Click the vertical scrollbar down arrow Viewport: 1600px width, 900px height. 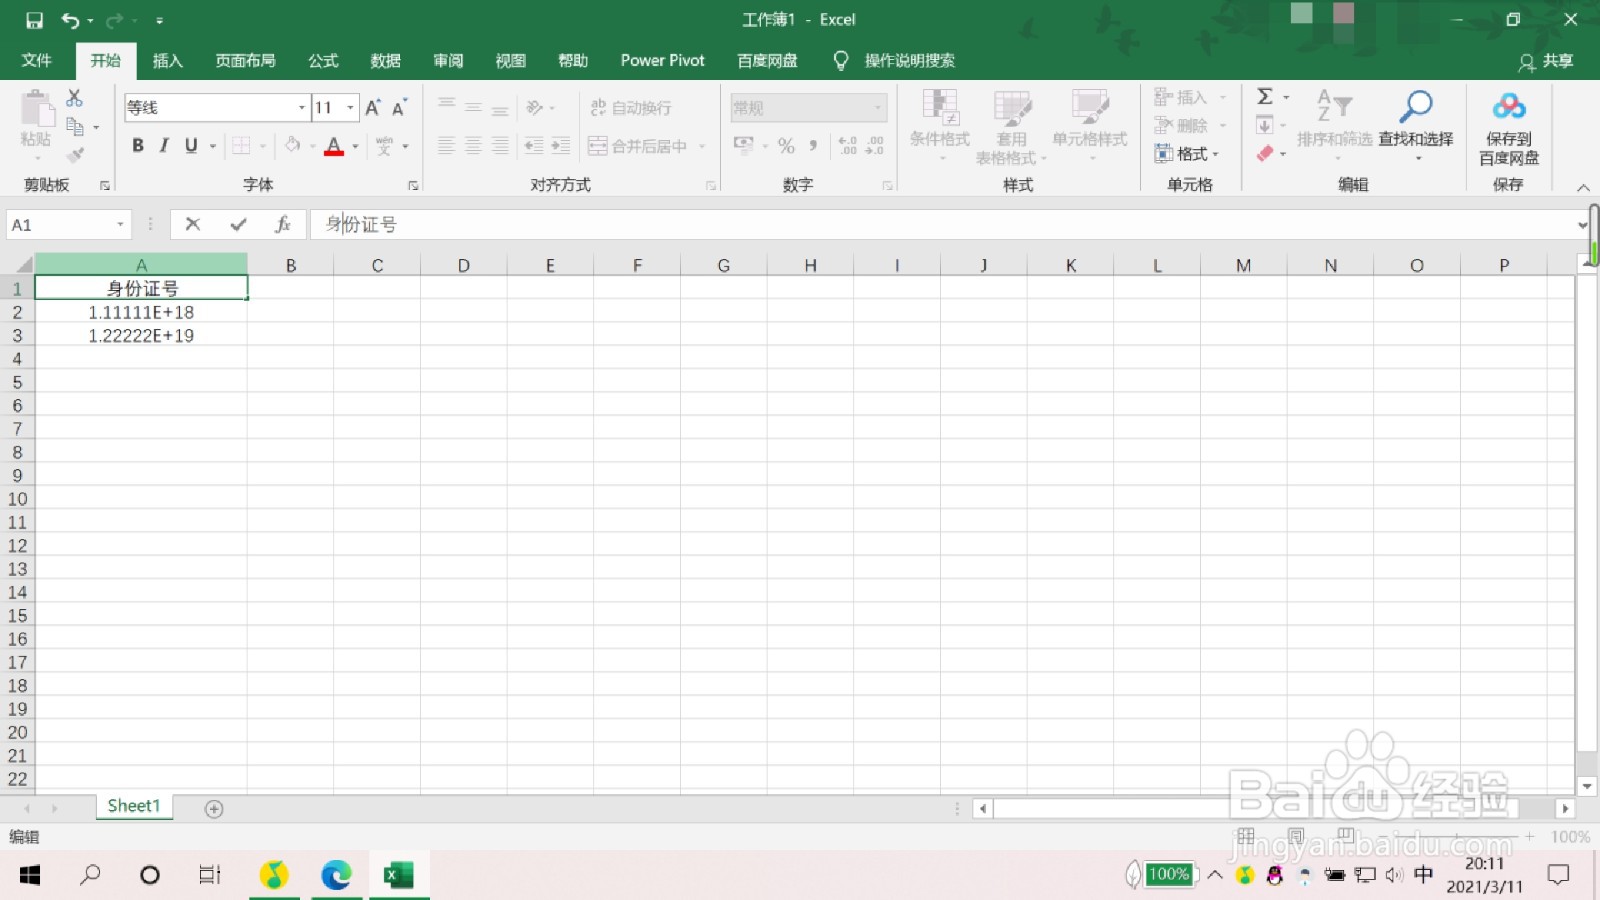(1586, 786)
